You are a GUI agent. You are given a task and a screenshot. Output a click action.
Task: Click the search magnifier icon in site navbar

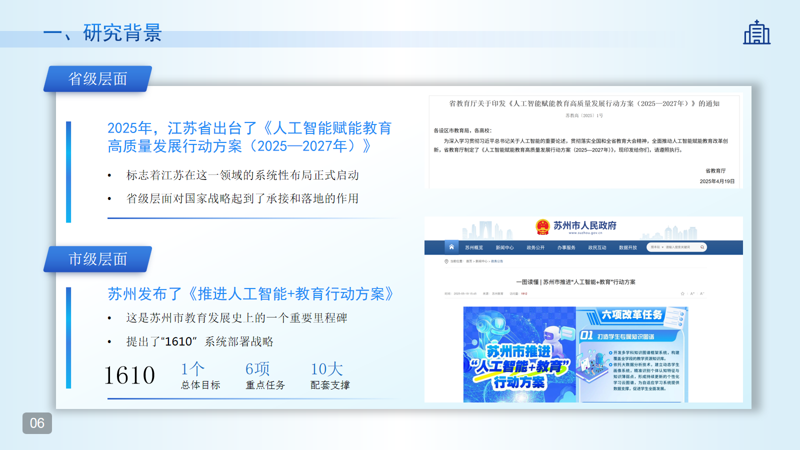pyautogui.click(x=702, y=247)
